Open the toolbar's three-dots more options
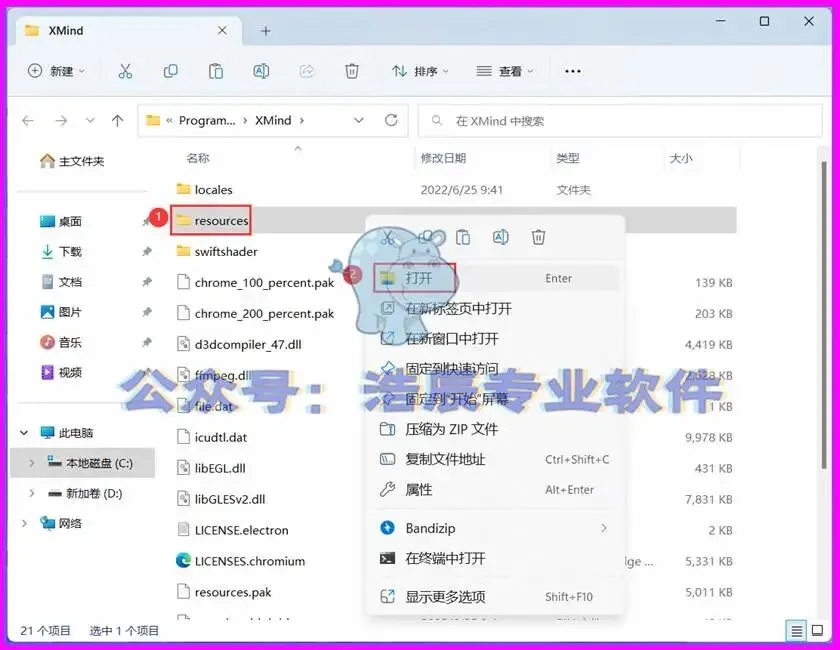This screenshot has width=840, height=650. pyautogui.click(x=573, y=71)
